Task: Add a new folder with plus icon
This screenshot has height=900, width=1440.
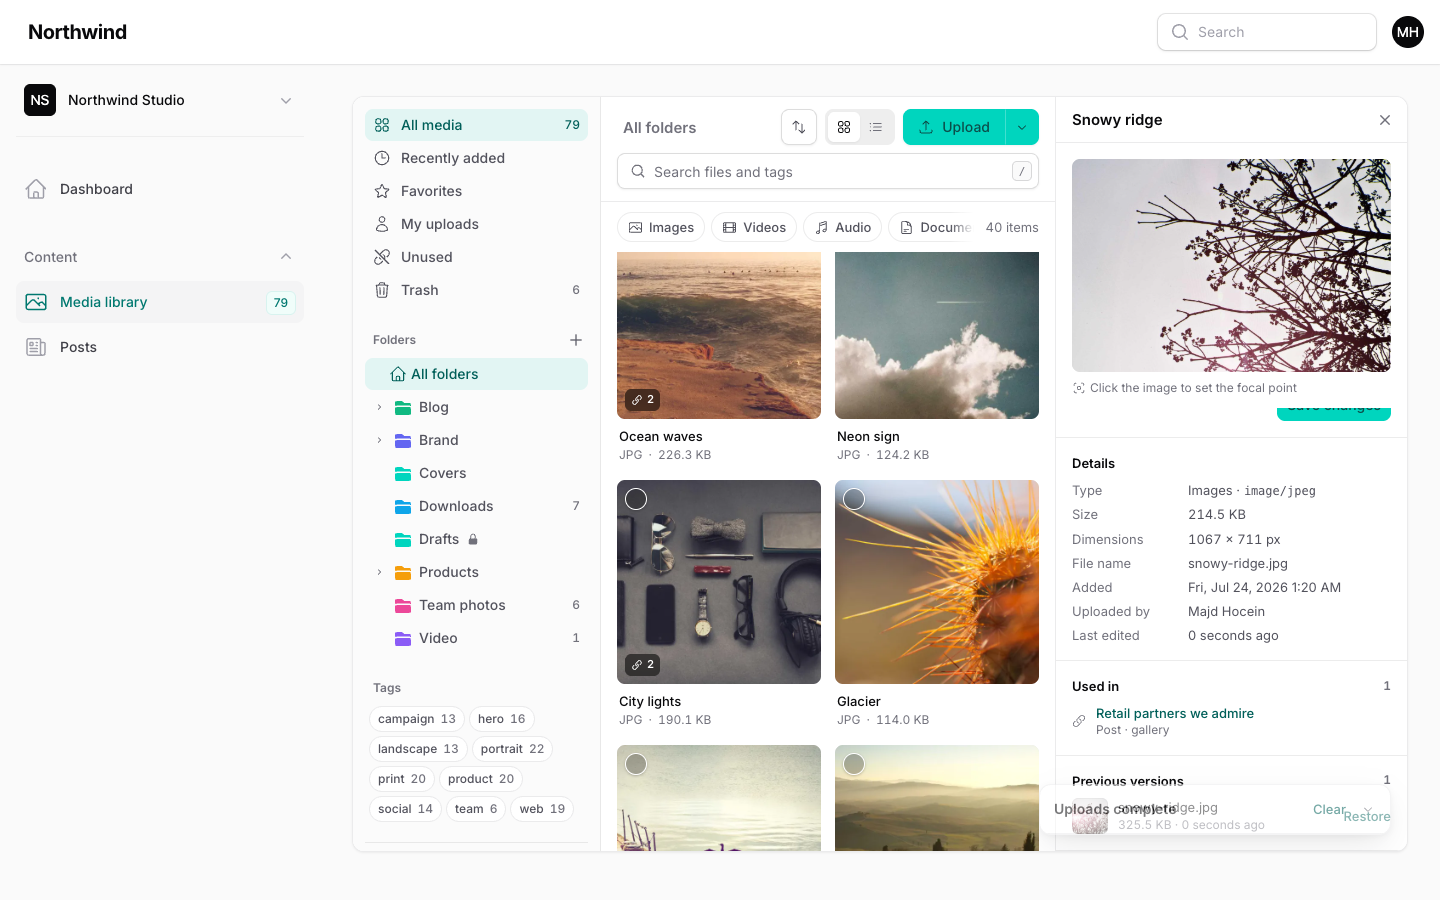Action: (576, 340)
